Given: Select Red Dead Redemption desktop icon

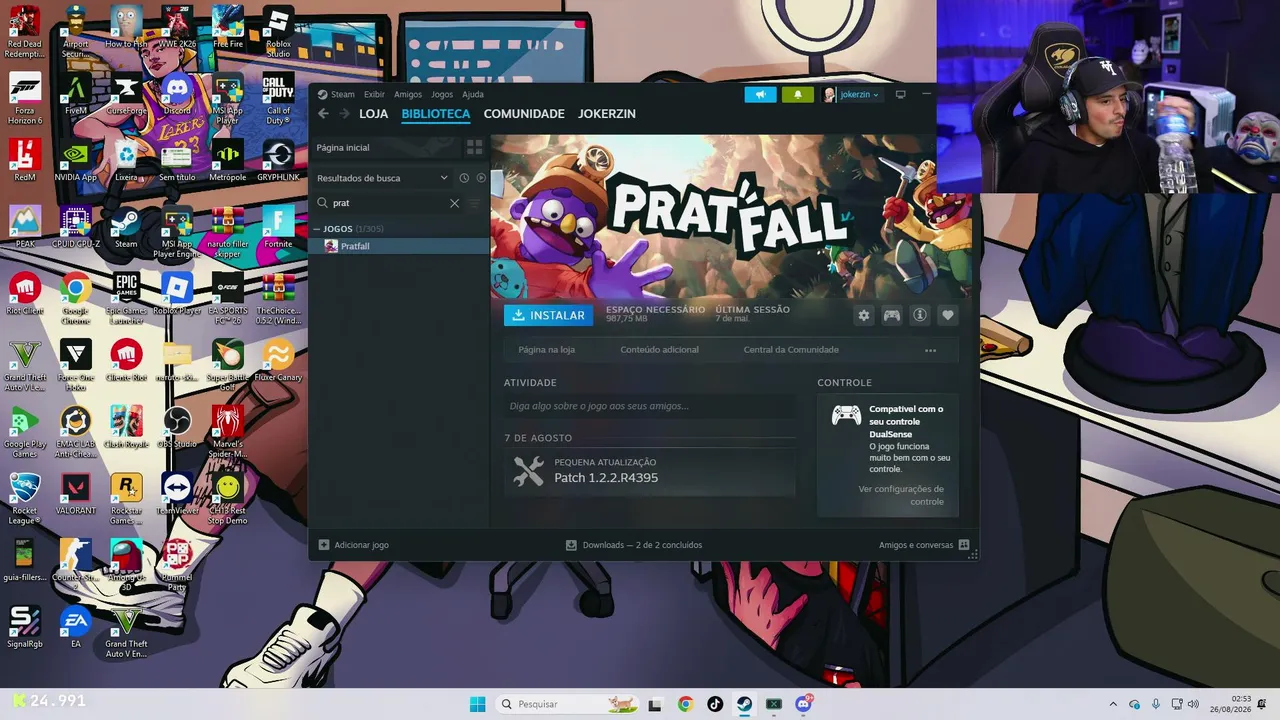Looking at the screenshot, I should pos(24,32).
